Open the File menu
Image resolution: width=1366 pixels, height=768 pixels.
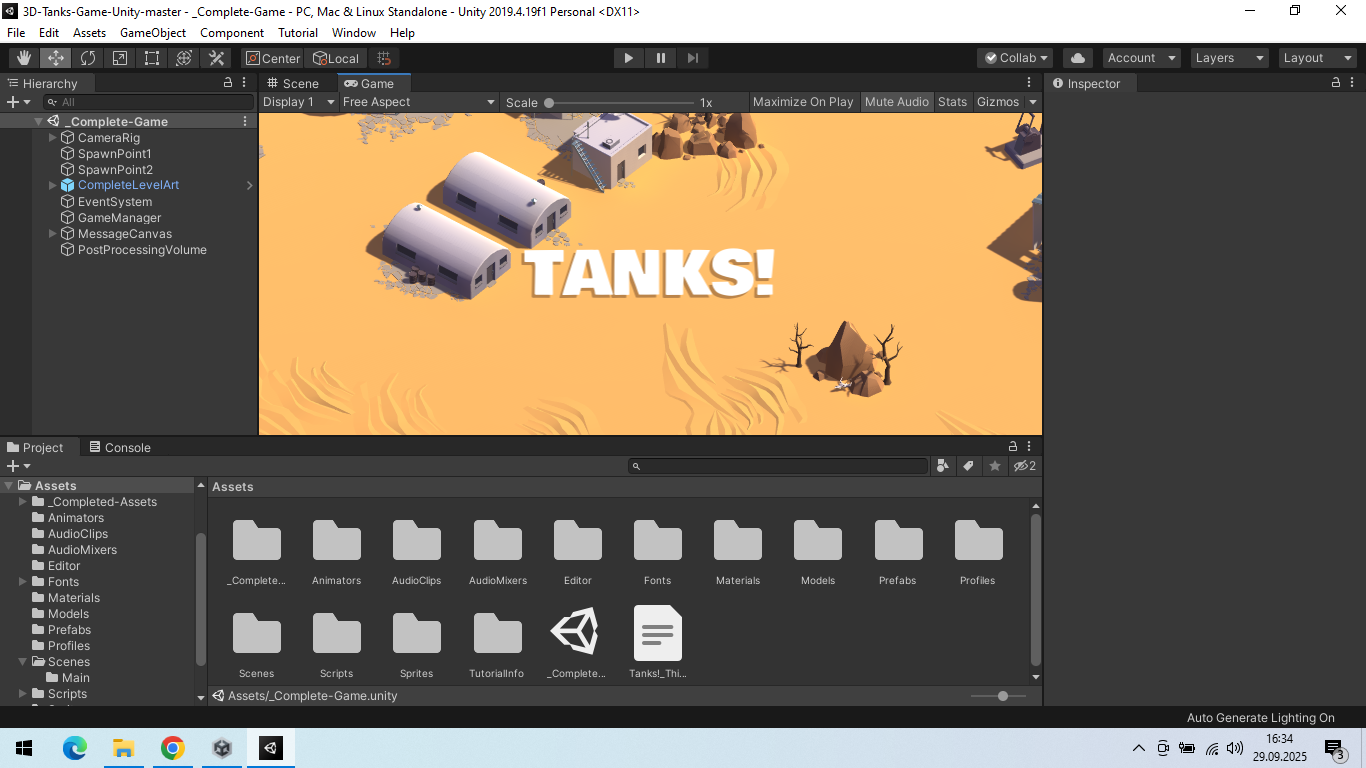point(16,33)
